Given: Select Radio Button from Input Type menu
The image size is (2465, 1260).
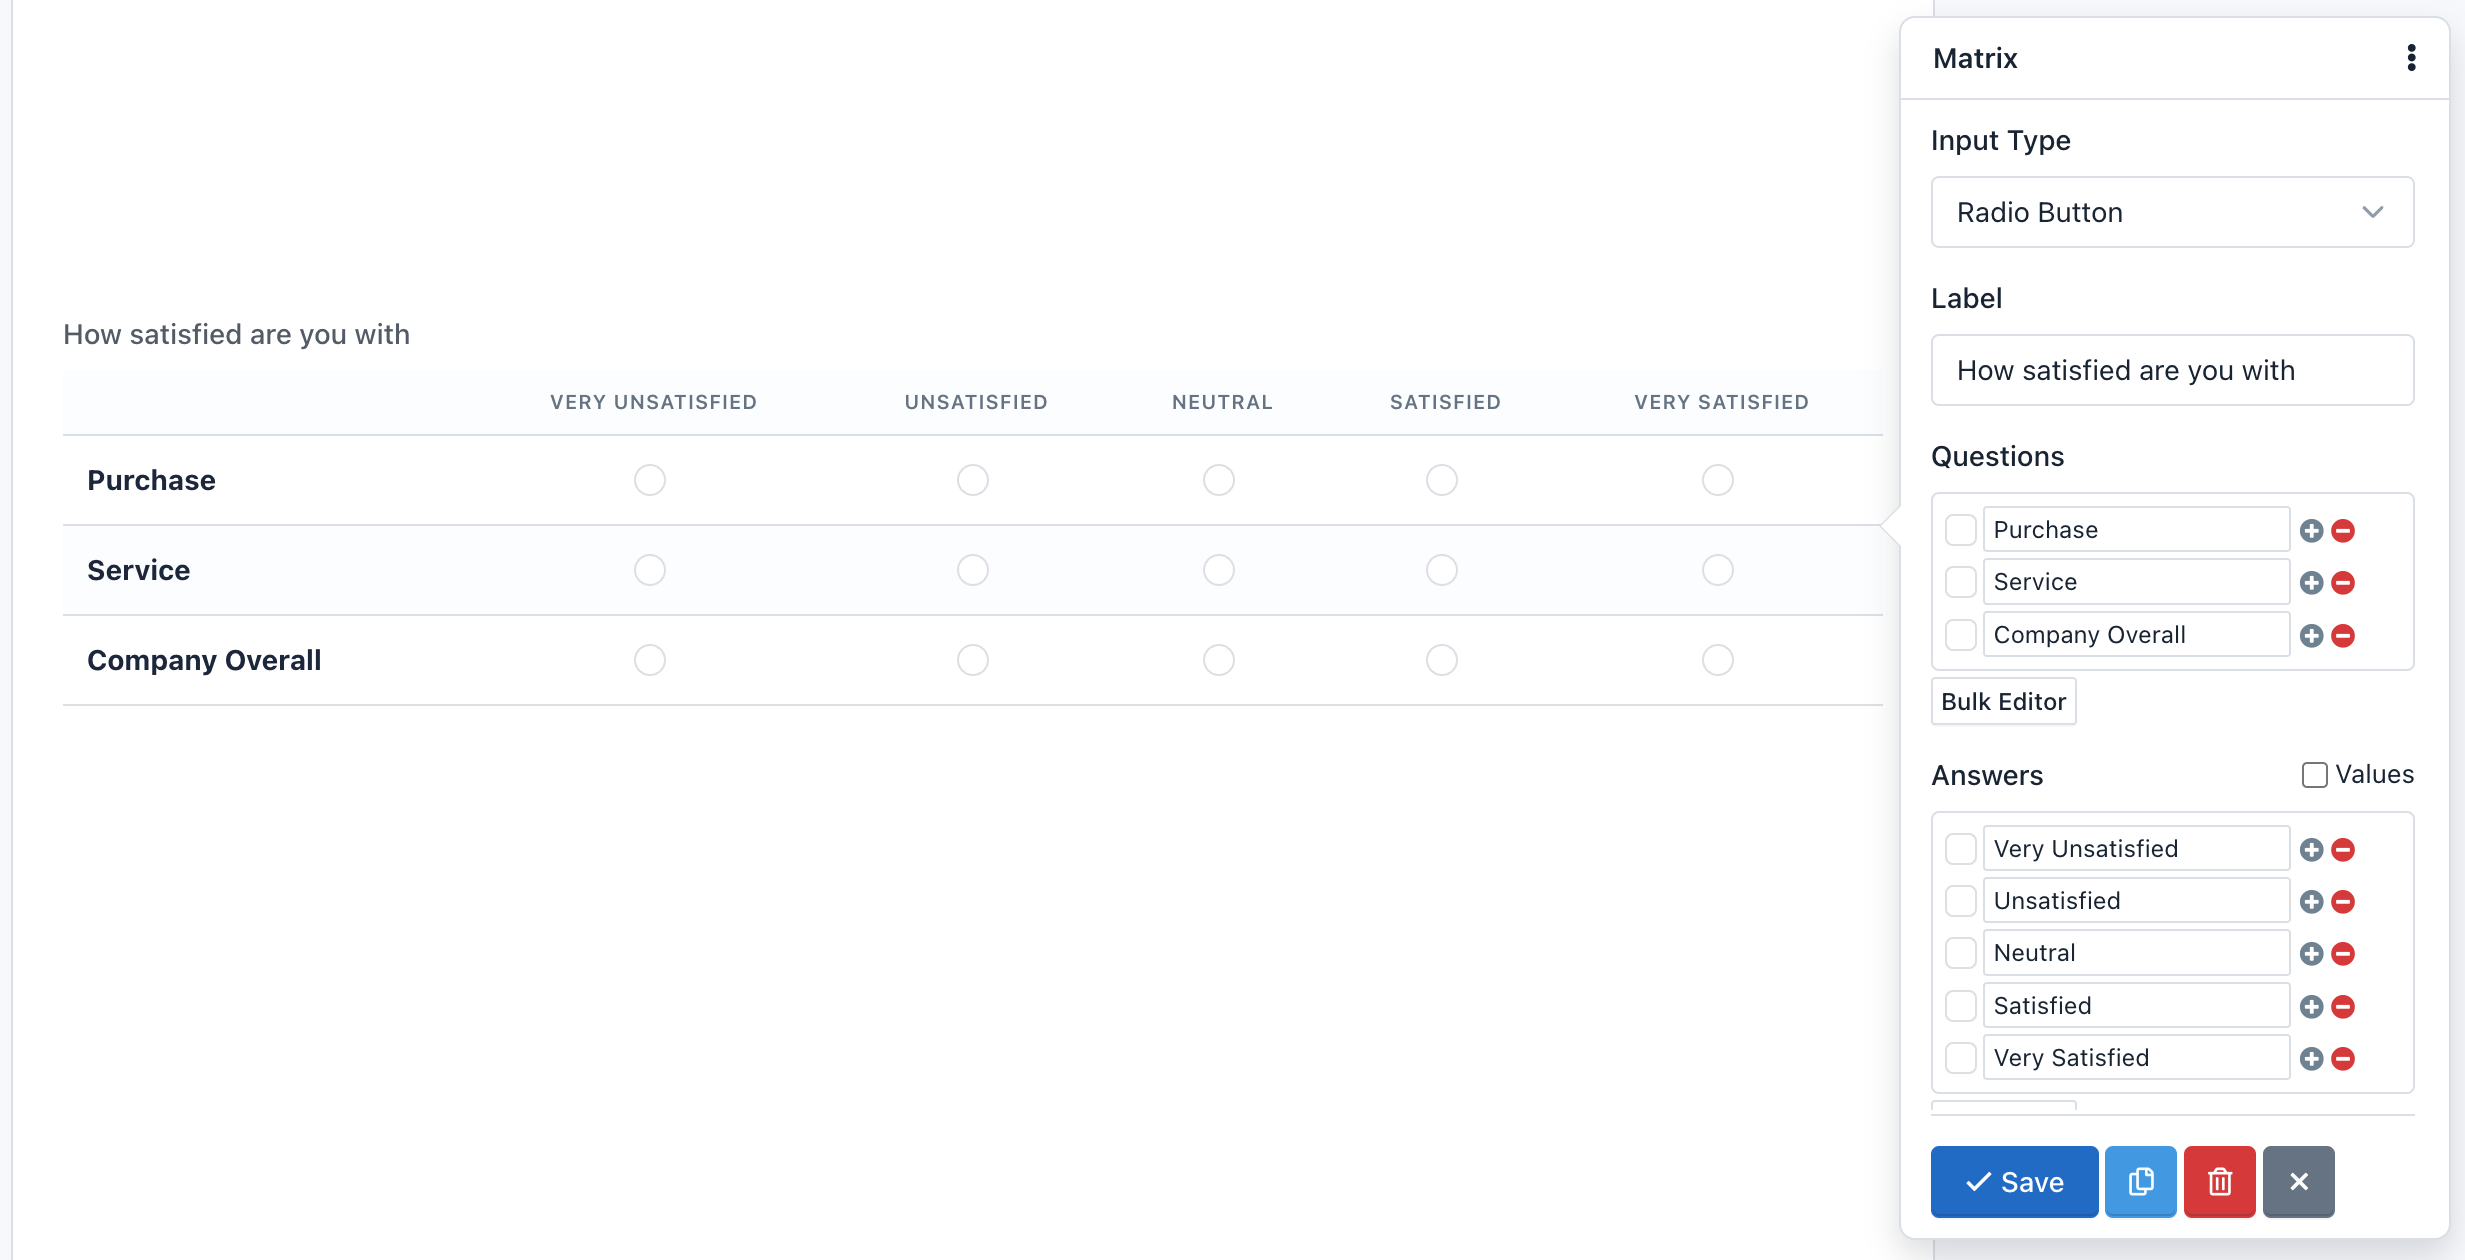Looking at the screenshot, I should click(2171, 211).
